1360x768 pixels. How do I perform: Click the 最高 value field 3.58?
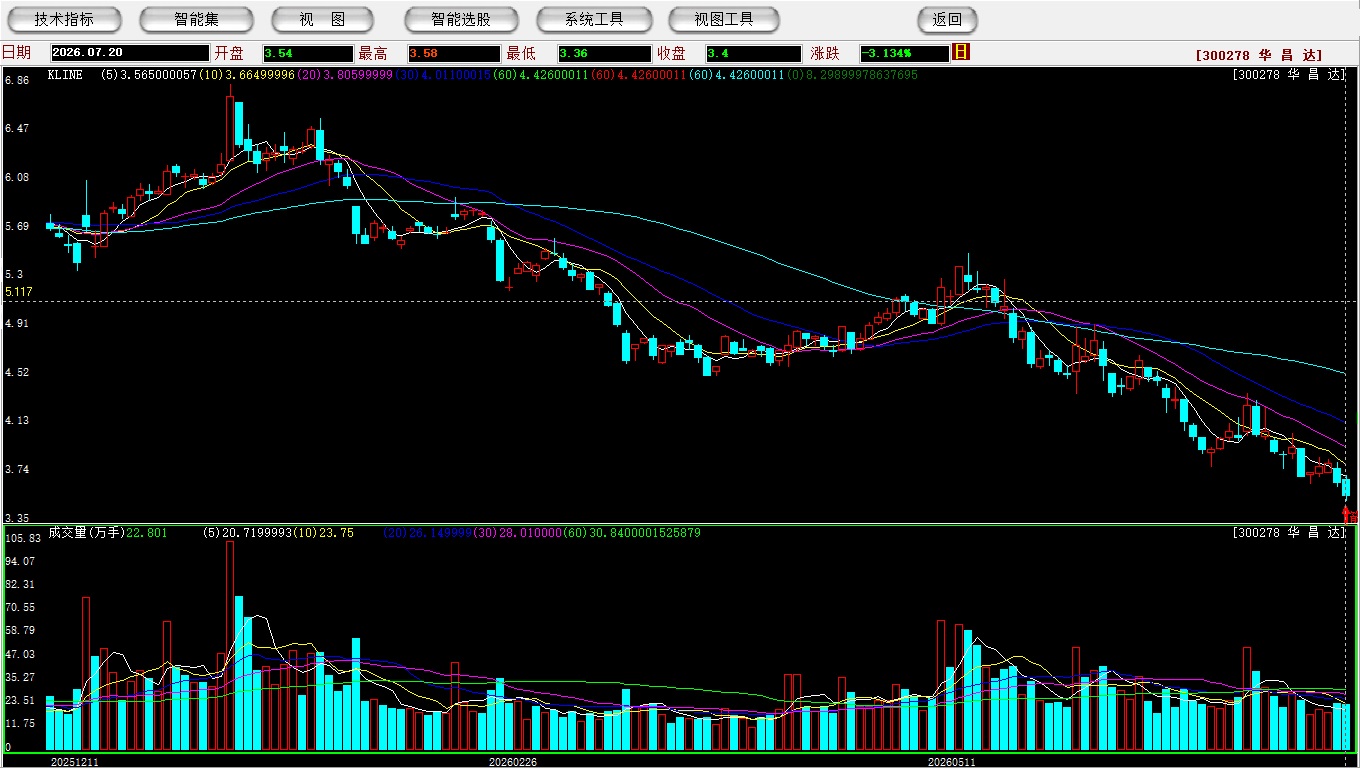coord(453,53)
